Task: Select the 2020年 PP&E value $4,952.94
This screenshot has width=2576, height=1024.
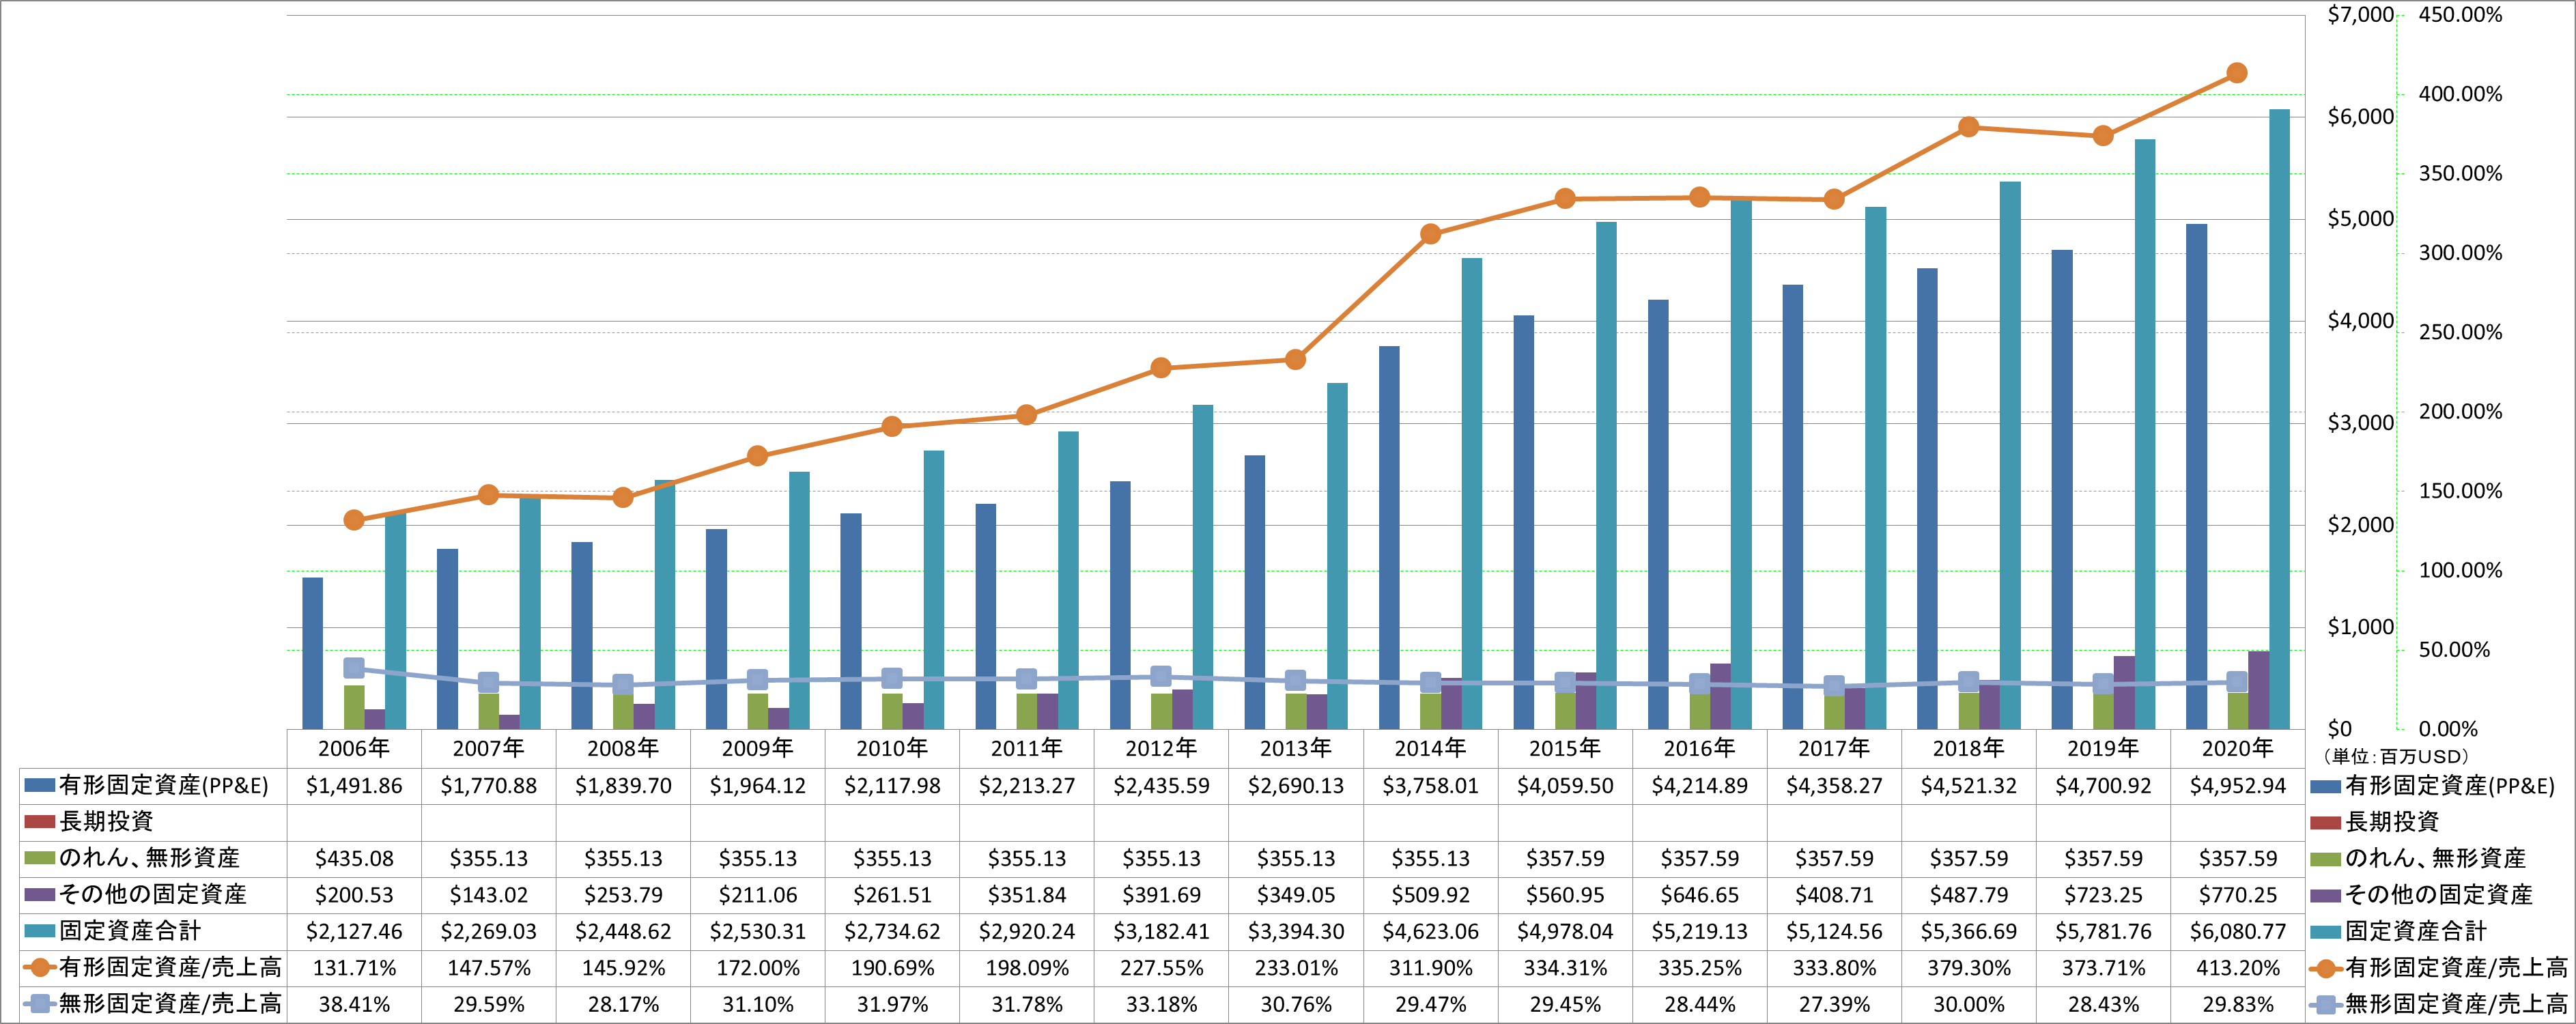Action: click(x=2238, y=786)
